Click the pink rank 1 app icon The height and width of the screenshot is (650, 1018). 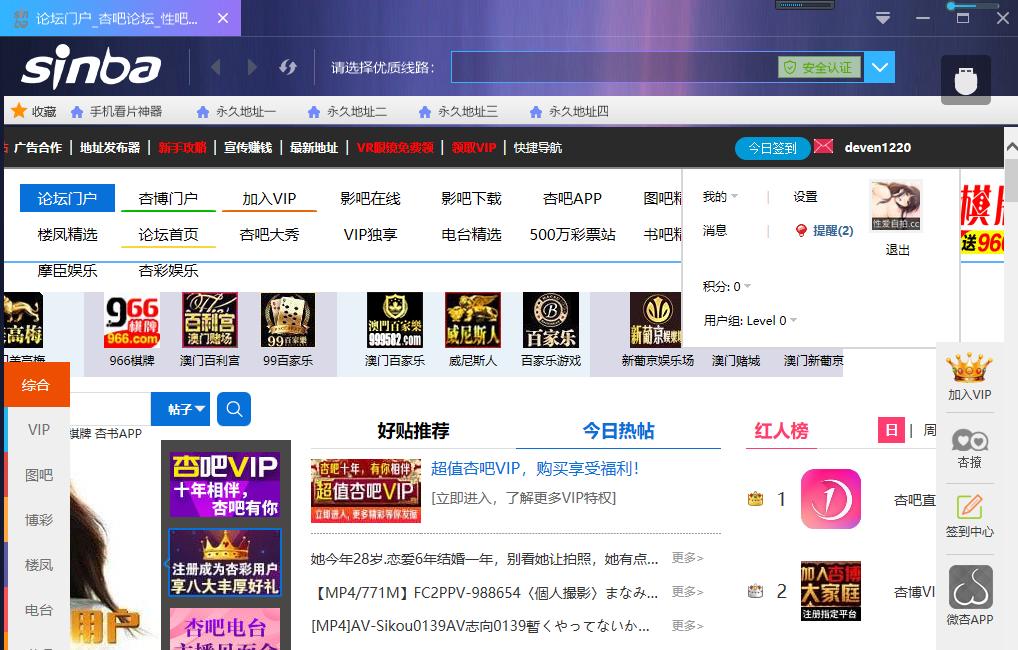point(830,499)
